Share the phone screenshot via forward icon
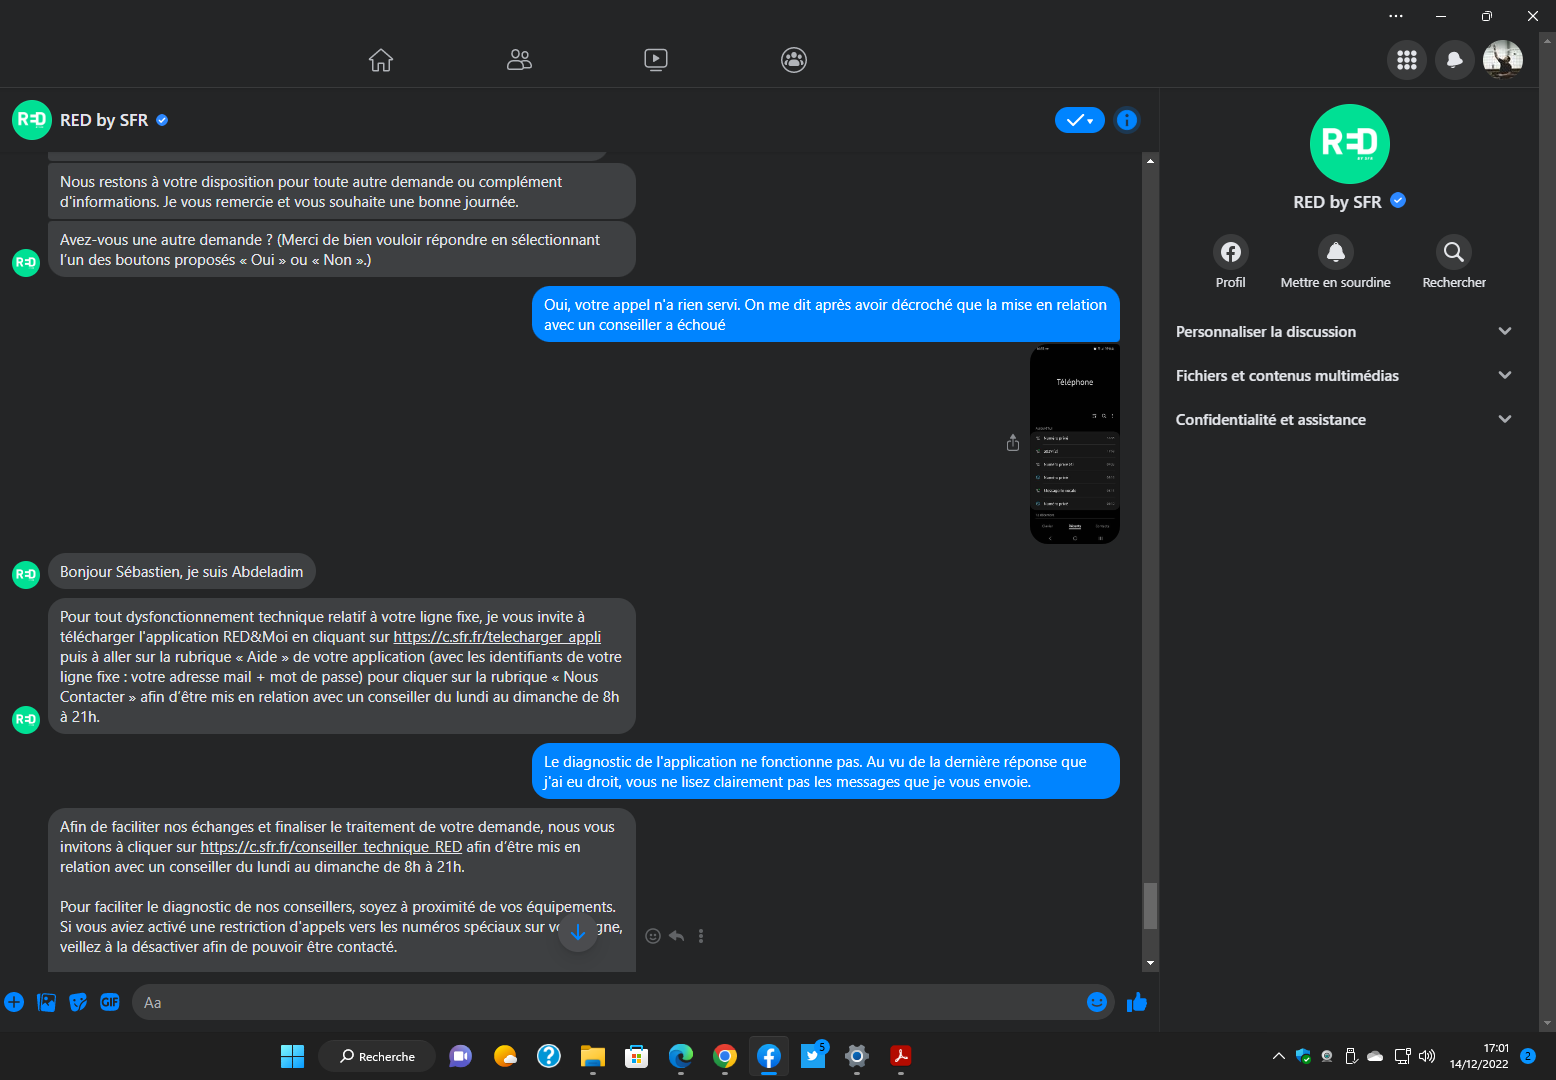Image resolution: width=1556 pixels, height=1080 pixels. 1013,443
